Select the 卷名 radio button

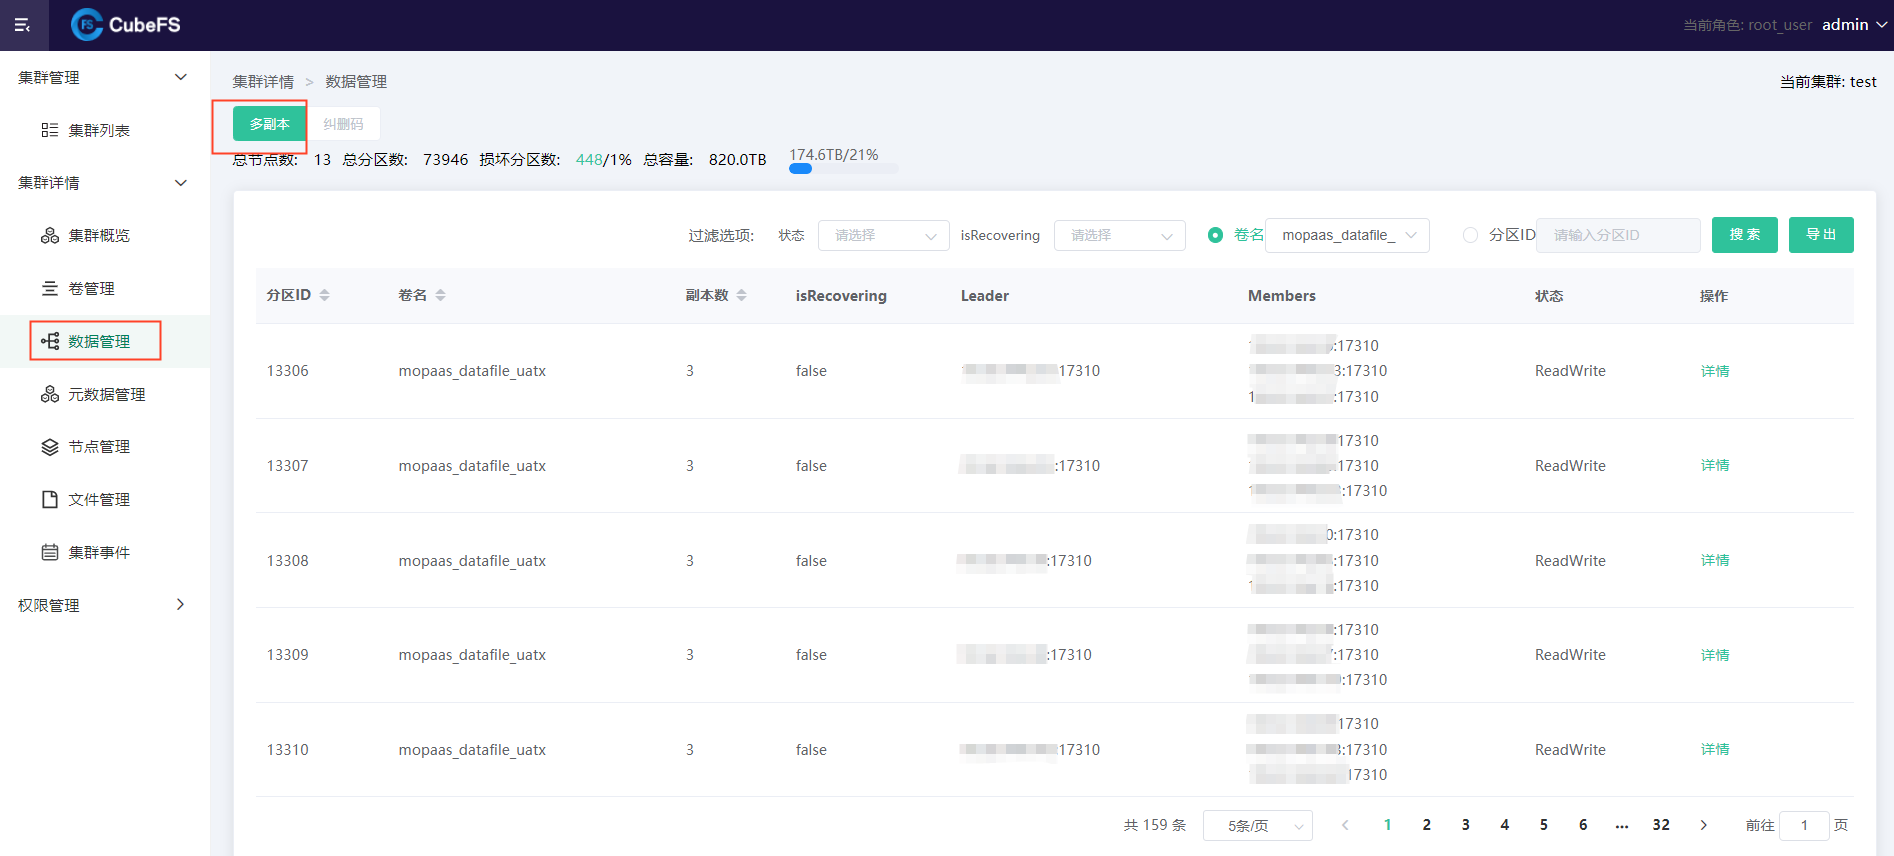(1215, 235)
